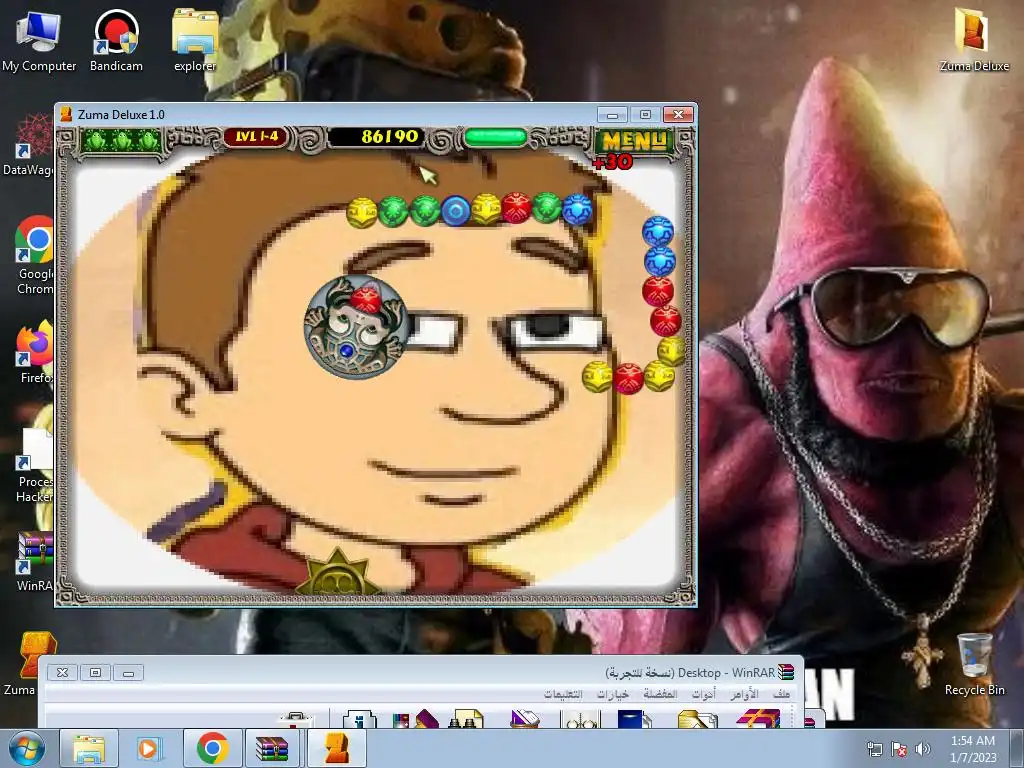
Task: Click the stone frog ball shooter
Action: click(357, 327)
